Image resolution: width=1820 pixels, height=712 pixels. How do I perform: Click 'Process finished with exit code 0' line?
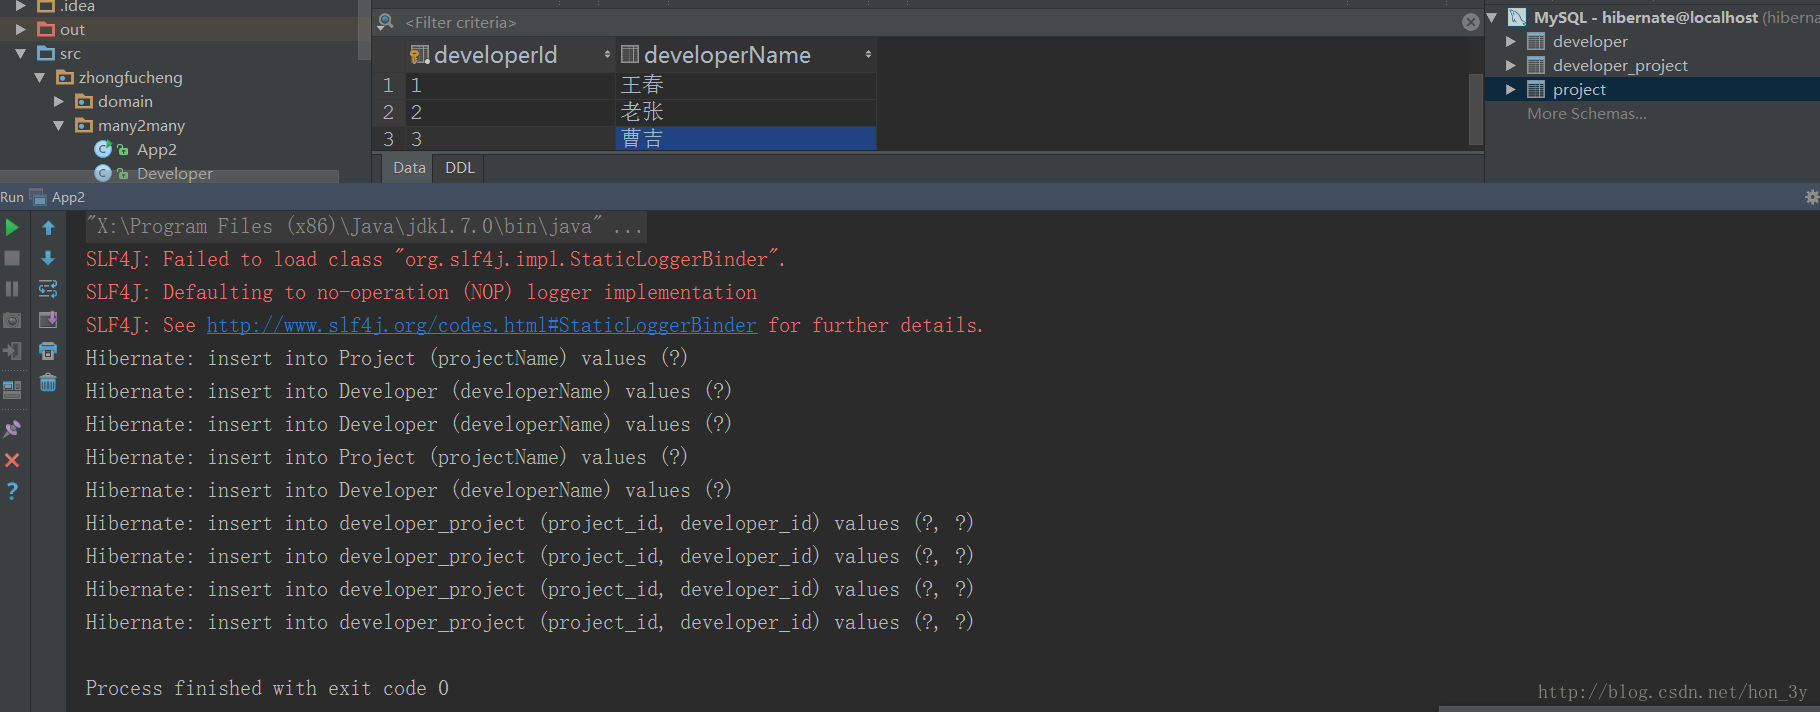point(267,688)
